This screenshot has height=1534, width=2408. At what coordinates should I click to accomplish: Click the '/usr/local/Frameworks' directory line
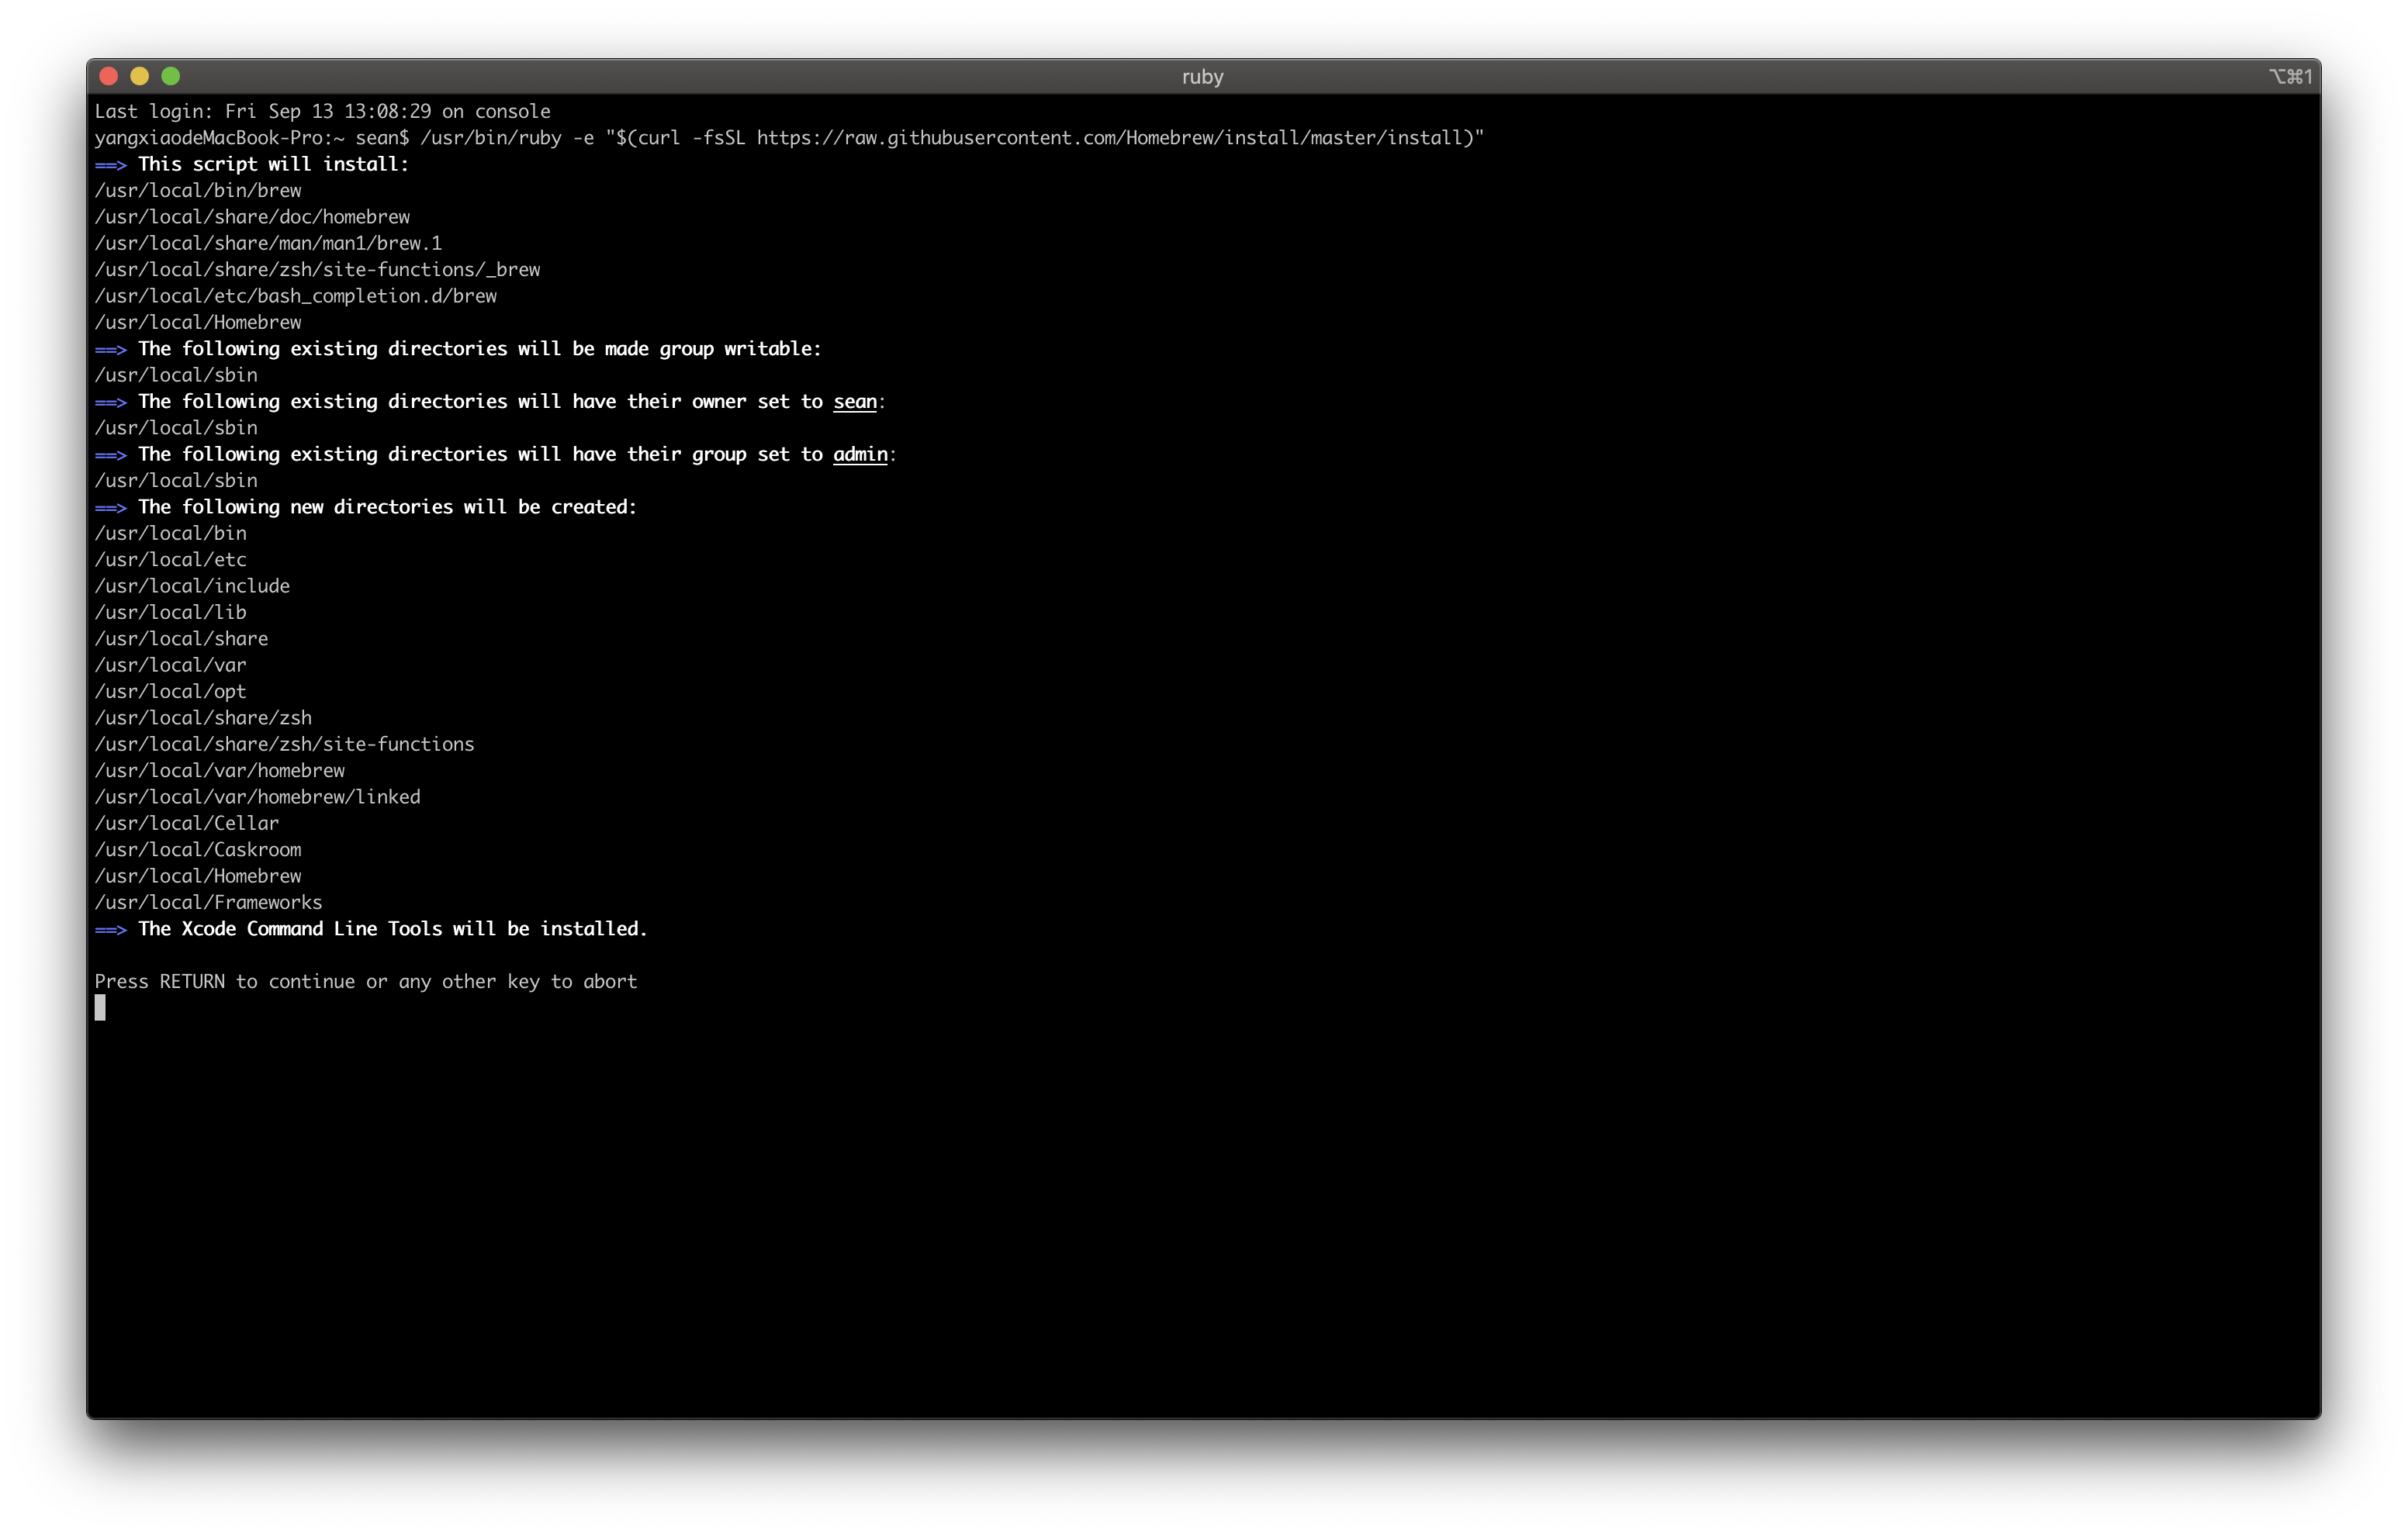(208, 903)
